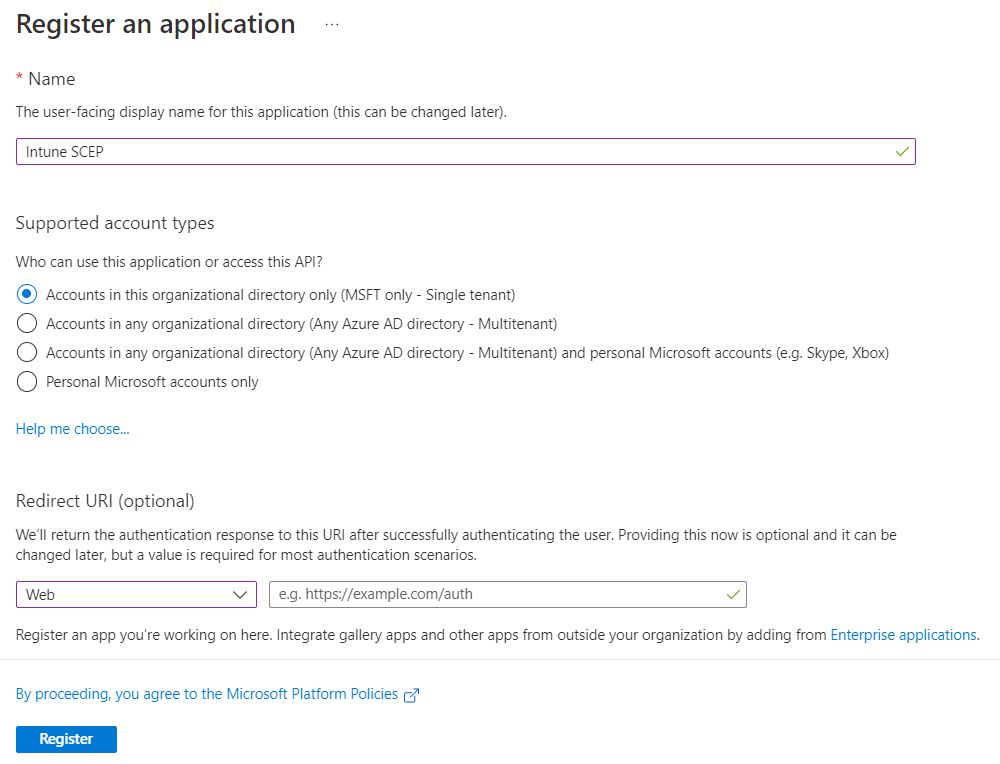Click the Register an application page title
Screen dimensions: 1000x764
(156, 24)
